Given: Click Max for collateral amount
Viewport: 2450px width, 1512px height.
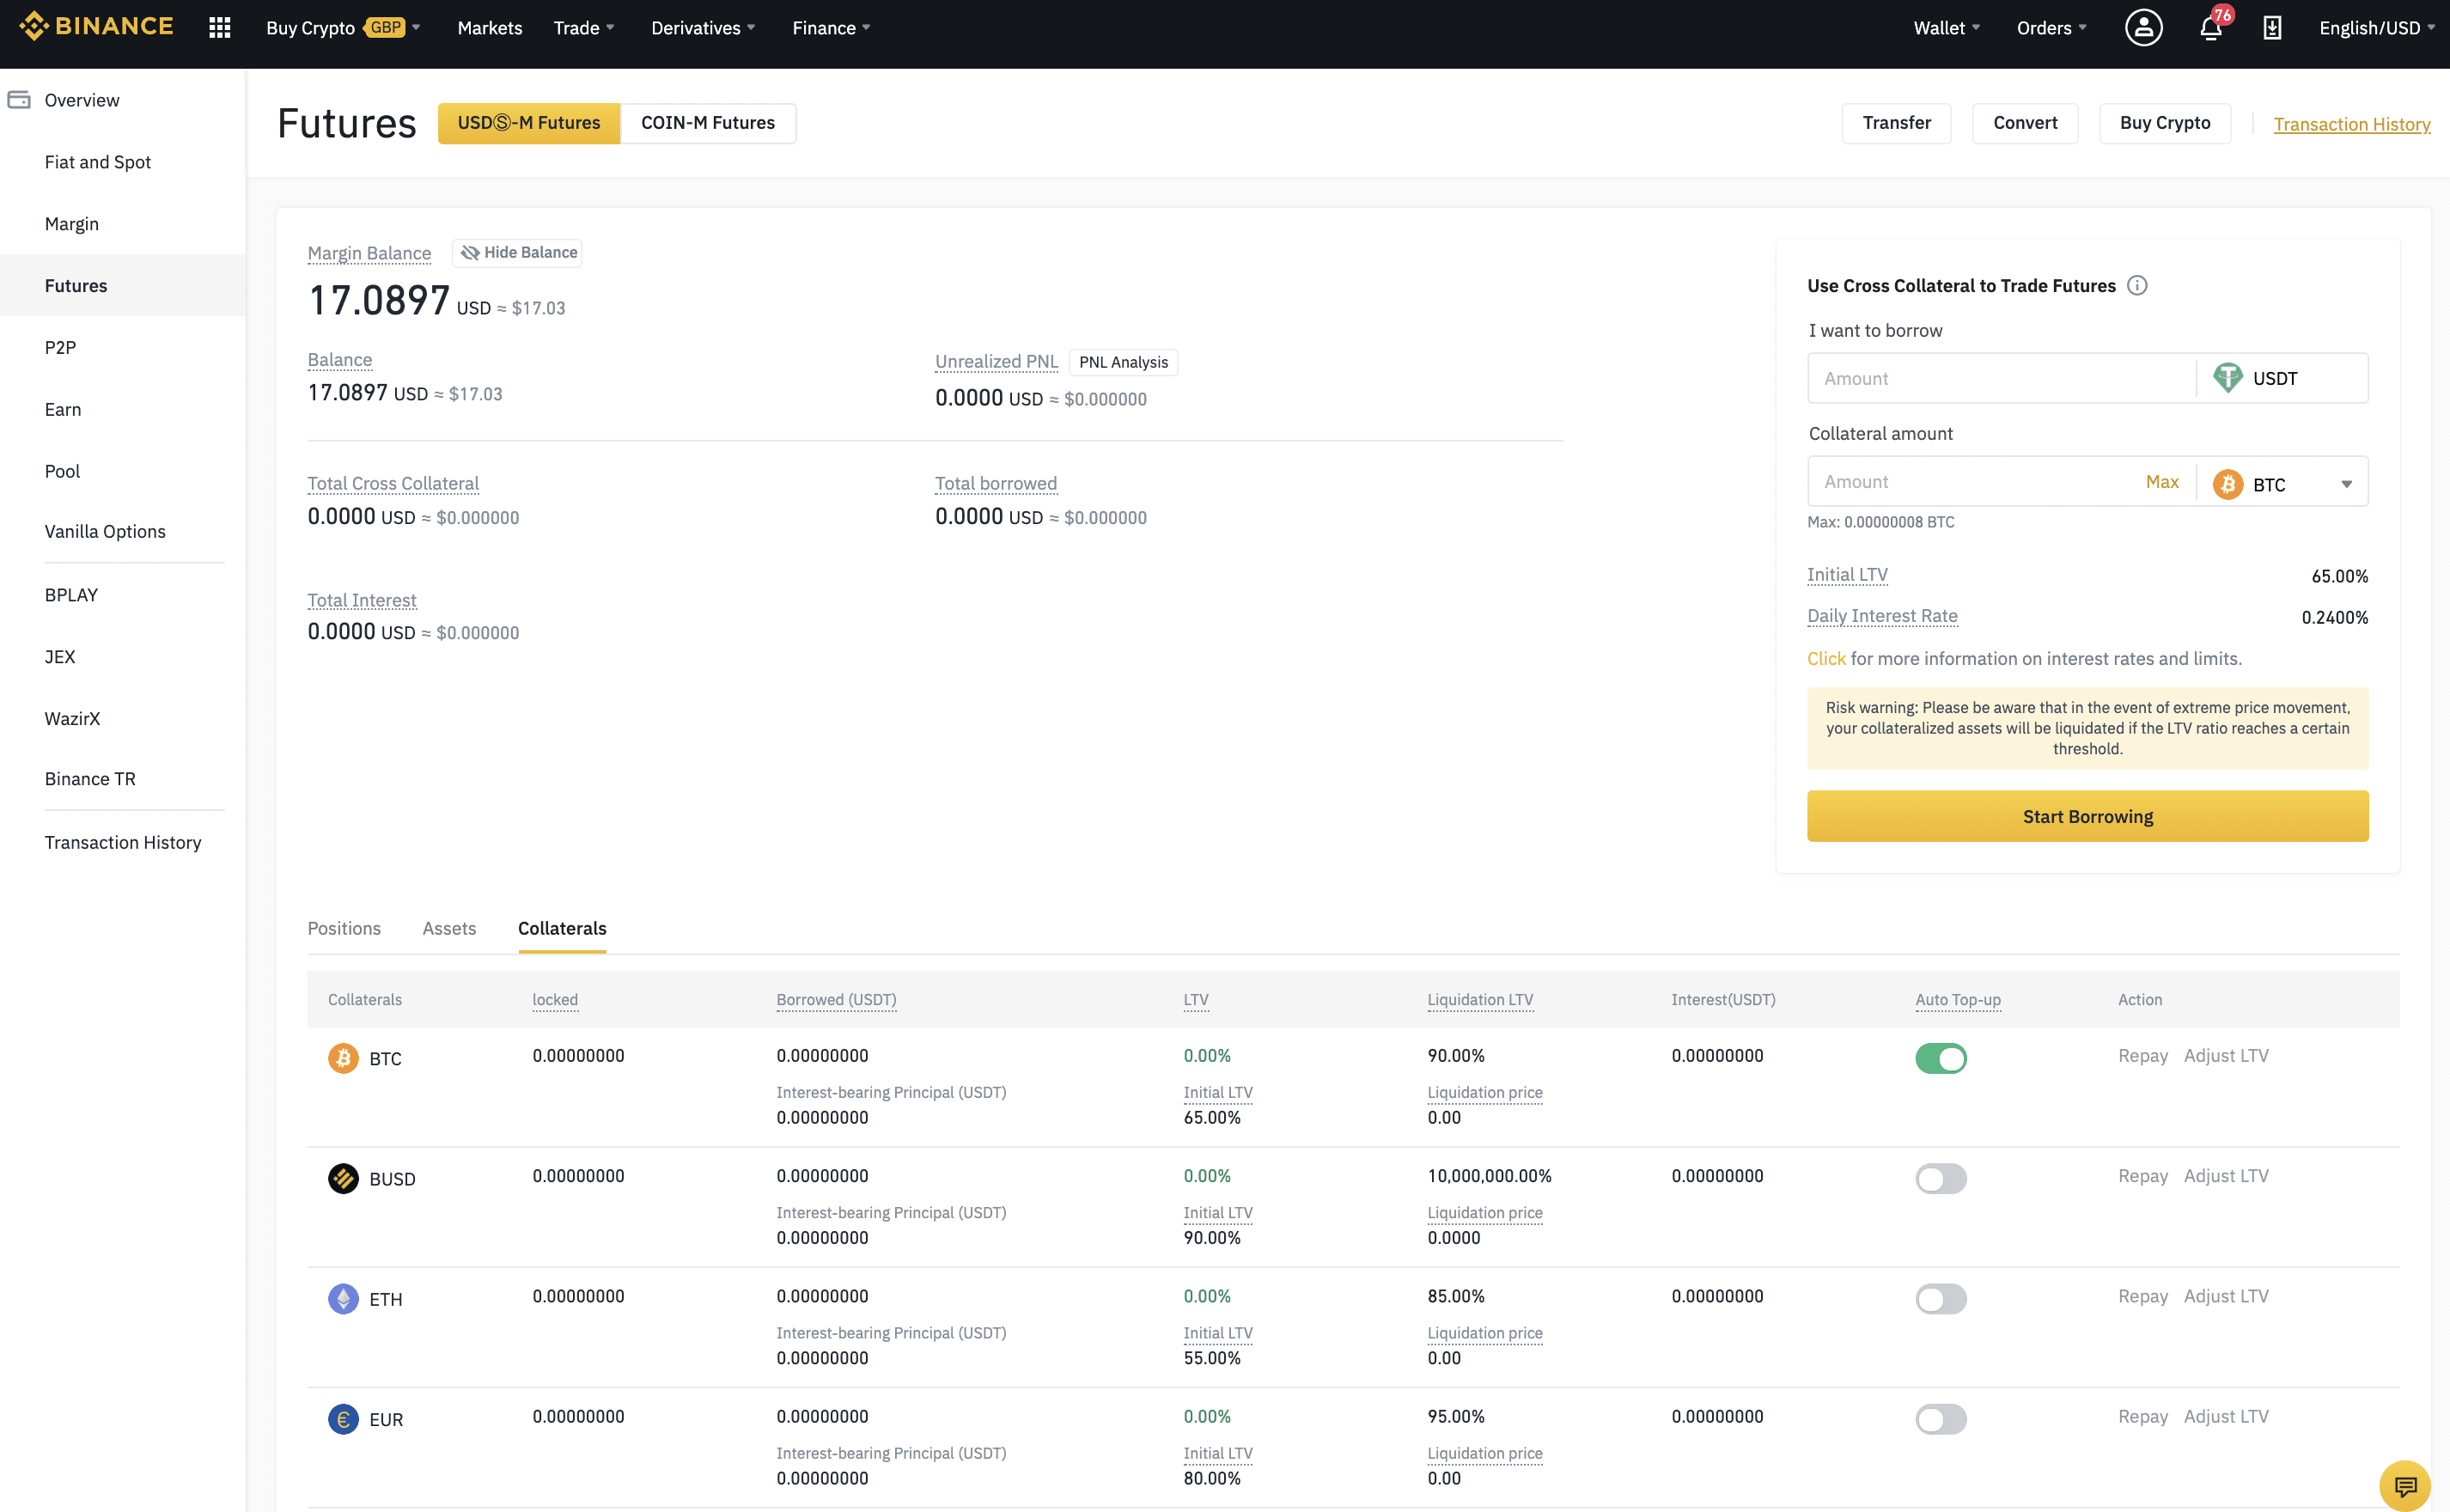Looking at the screenshot, I should [2161, 482].
